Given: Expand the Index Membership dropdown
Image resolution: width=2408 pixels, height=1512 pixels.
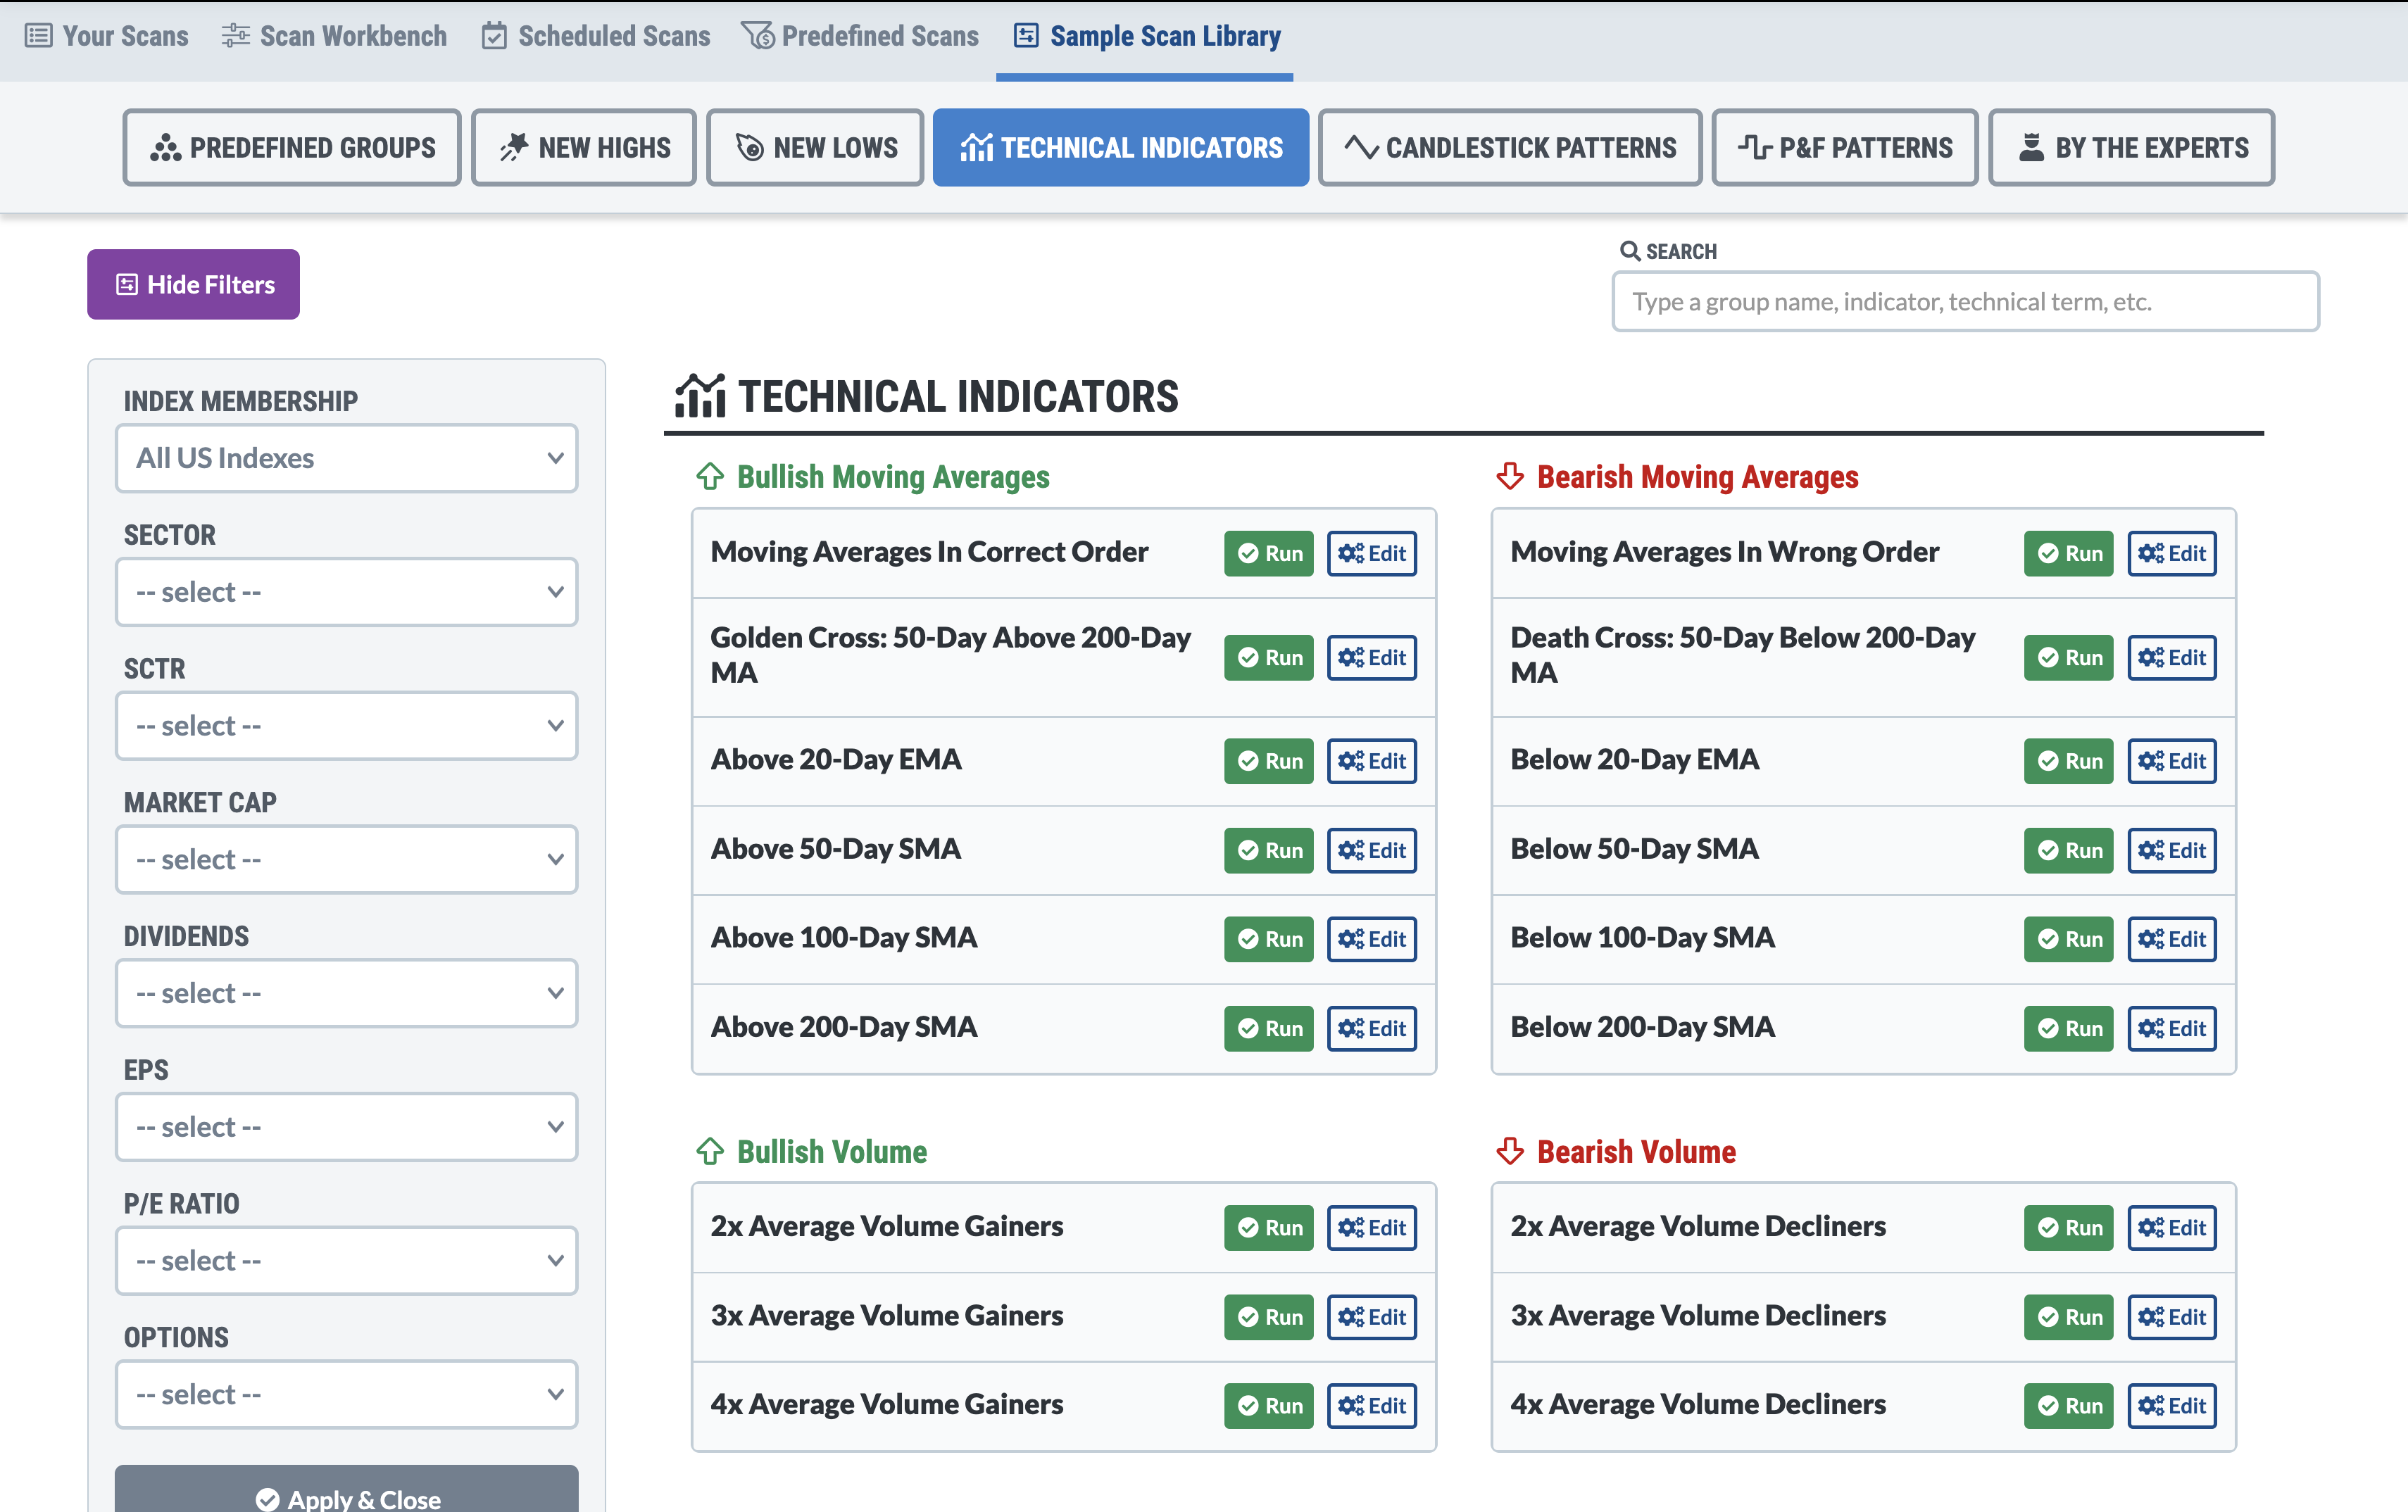Looking at the screenshot, I should coord(346,458).
